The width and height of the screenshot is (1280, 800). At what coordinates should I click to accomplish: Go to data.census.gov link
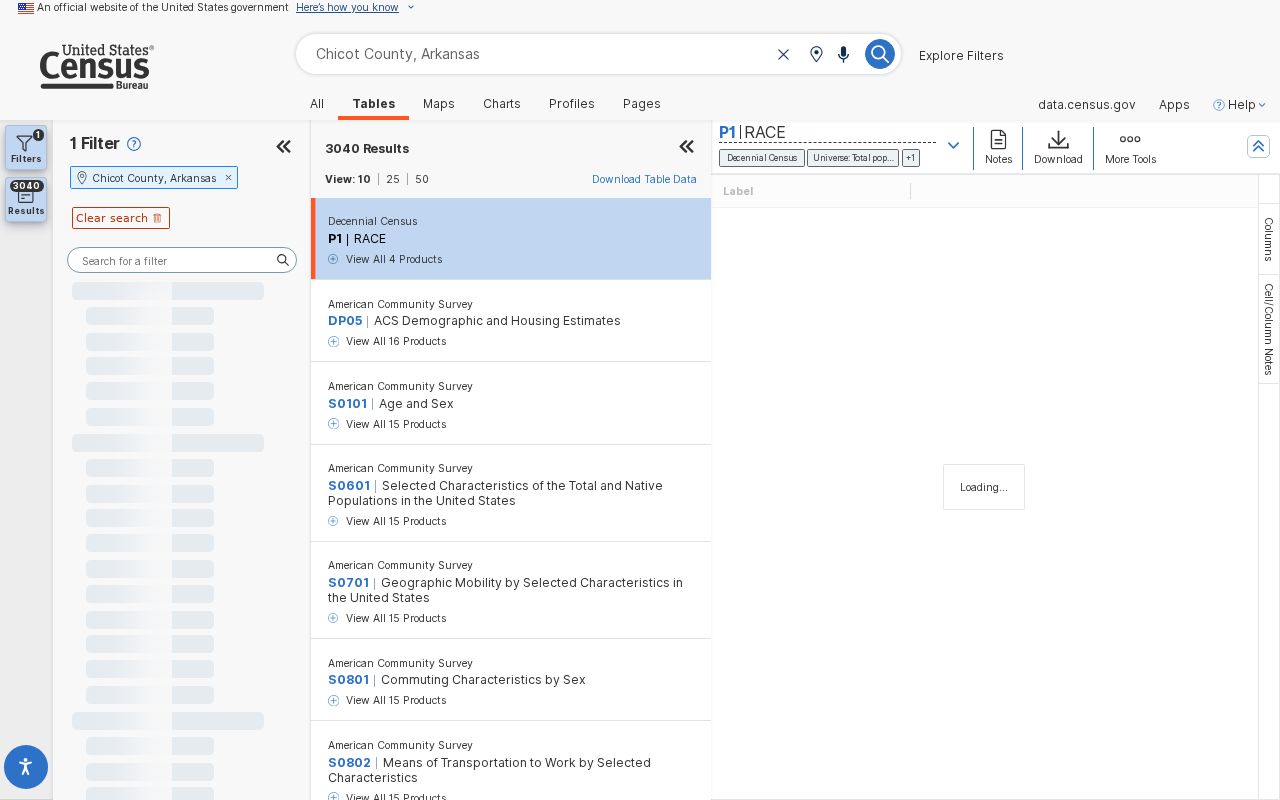[x=1086, y=104]
